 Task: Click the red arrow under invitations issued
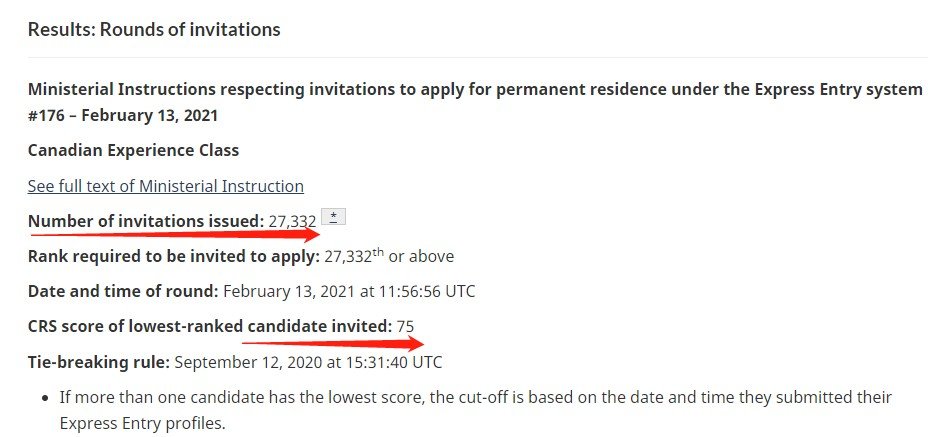tap(175, 234)
